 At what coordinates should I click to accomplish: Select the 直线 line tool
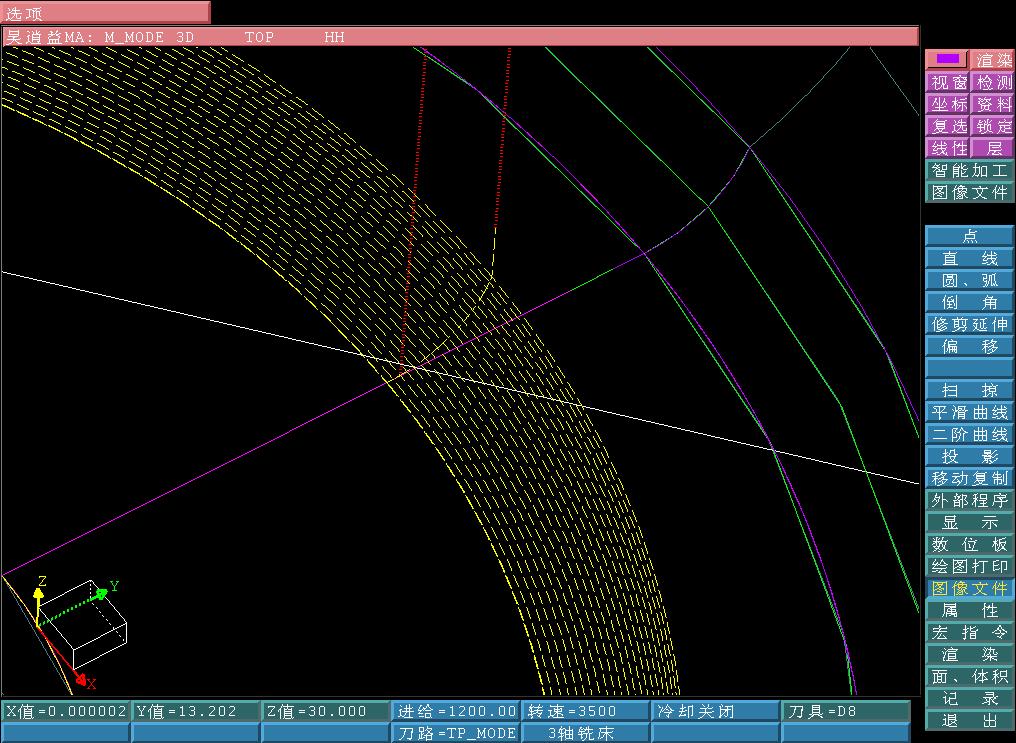pyautogui.click(x=969, y=258)
